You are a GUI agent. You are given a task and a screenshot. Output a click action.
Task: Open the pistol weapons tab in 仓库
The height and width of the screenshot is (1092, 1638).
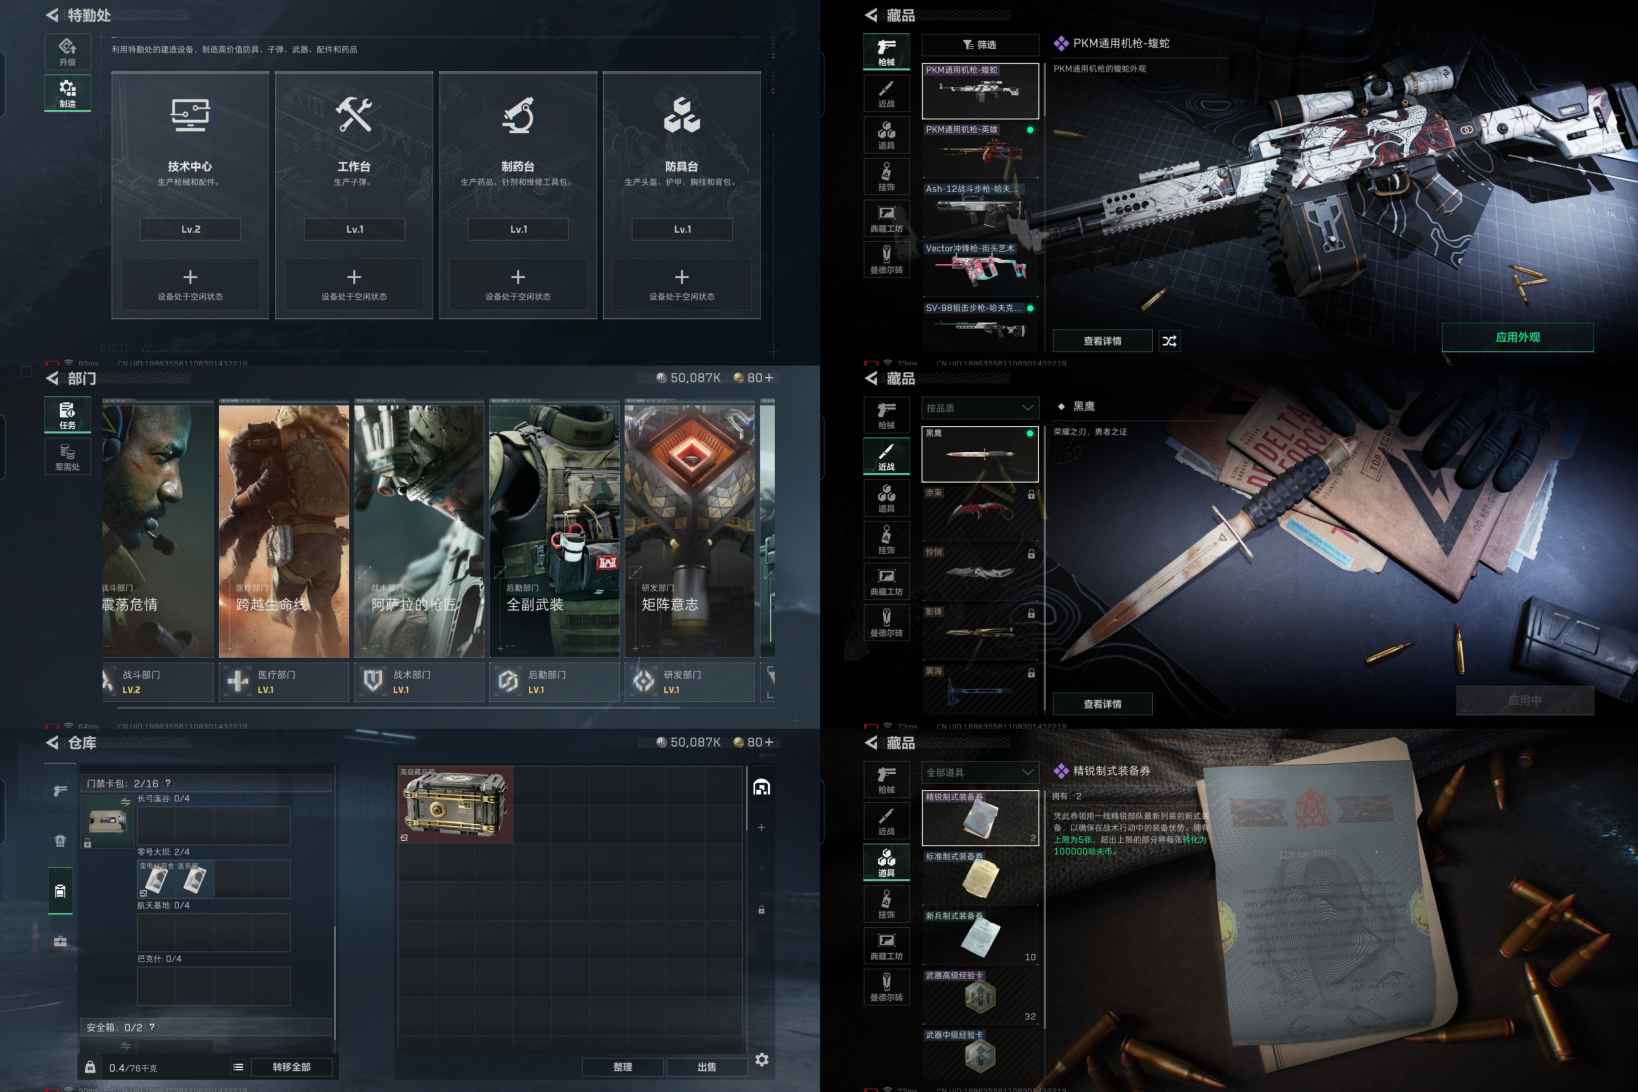pos(60,791)
